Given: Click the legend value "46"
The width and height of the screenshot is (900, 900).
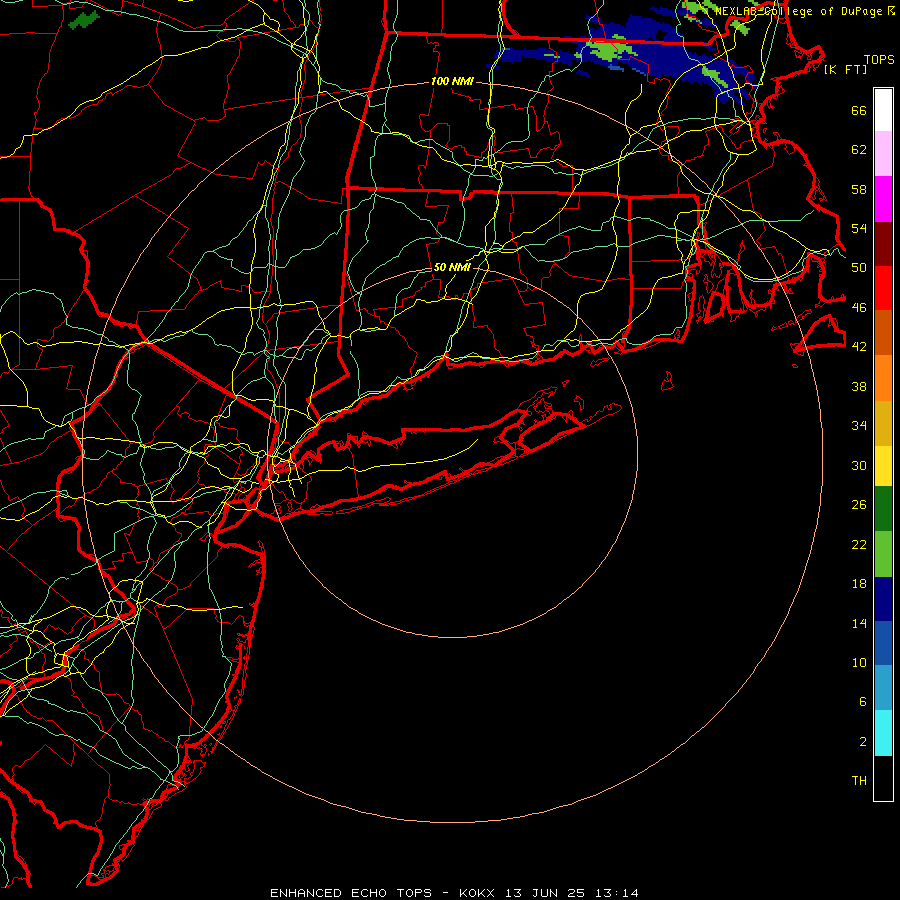Looking at the screenshot, I should point(859,308).
